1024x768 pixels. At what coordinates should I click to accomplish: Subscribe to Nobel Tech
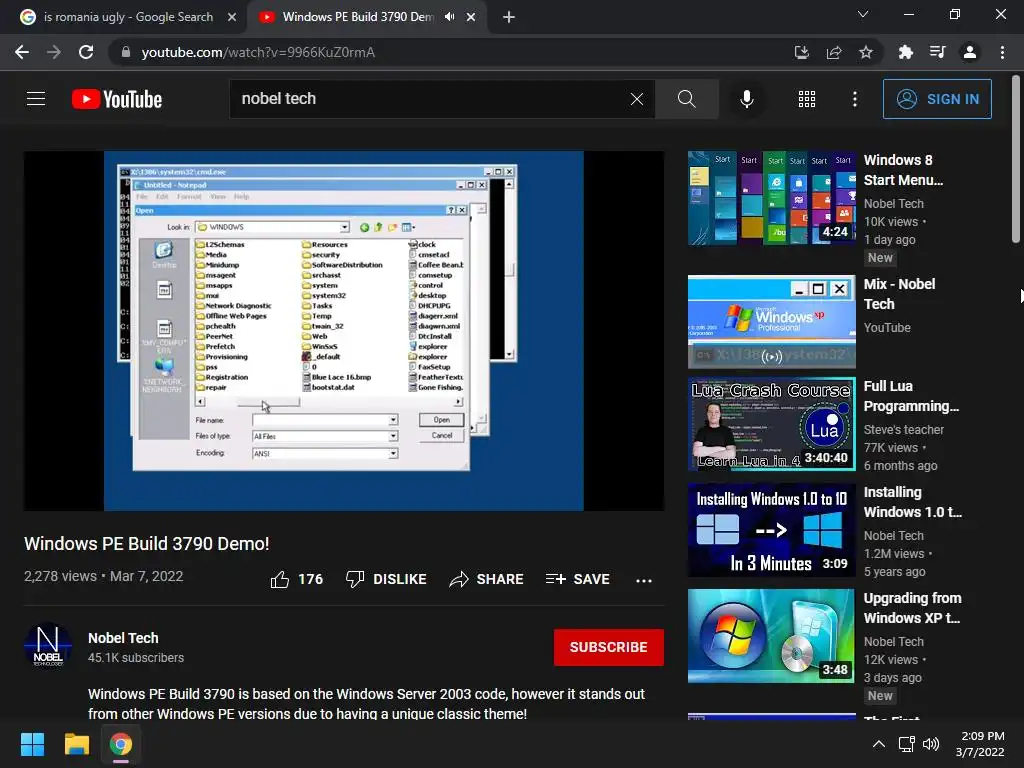click(x=609, y=647)
